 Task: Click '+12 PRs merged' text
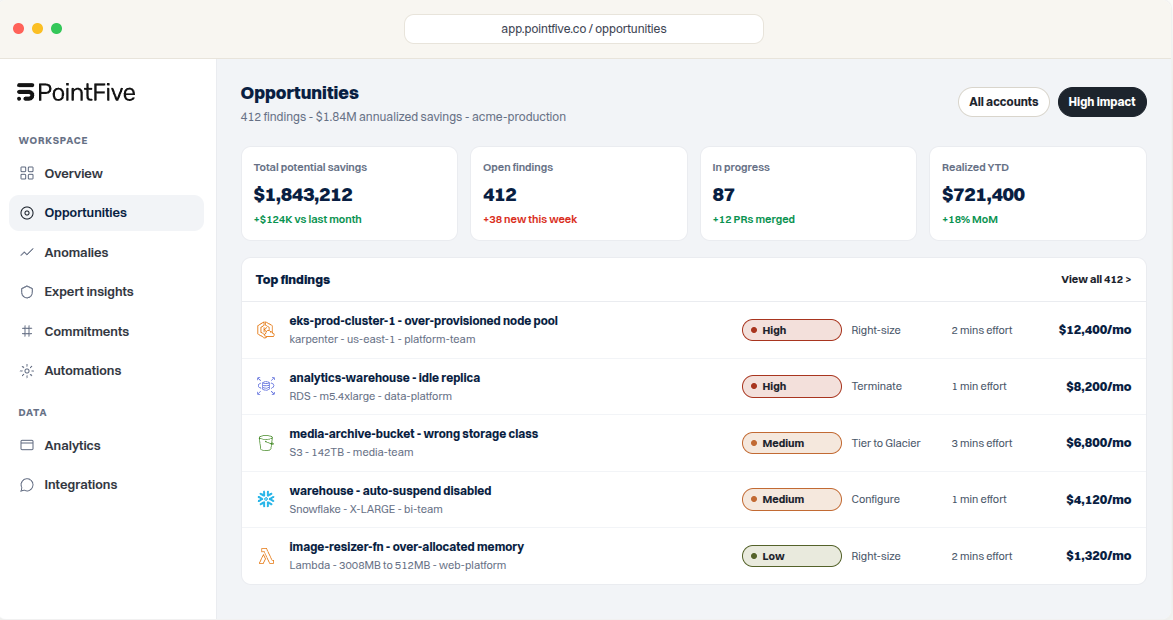click(753, 219)
